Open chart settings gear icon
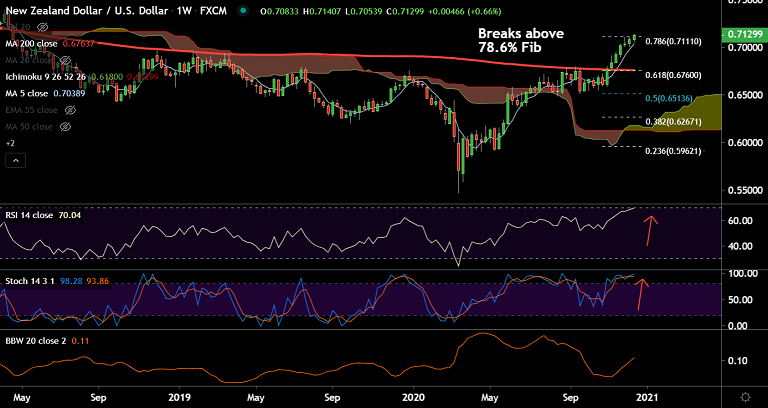Screen dimensions: 768x408 click(x=745, y=396)
